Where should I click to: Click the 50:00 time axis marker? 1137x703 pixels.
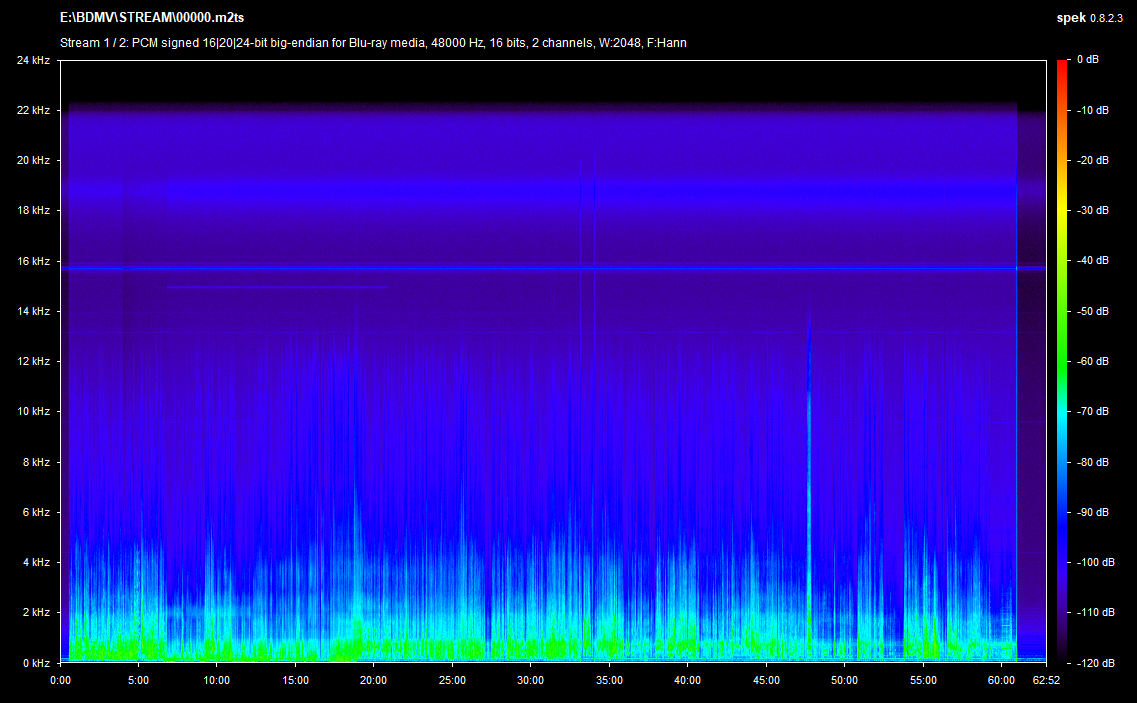coord(843,680)
